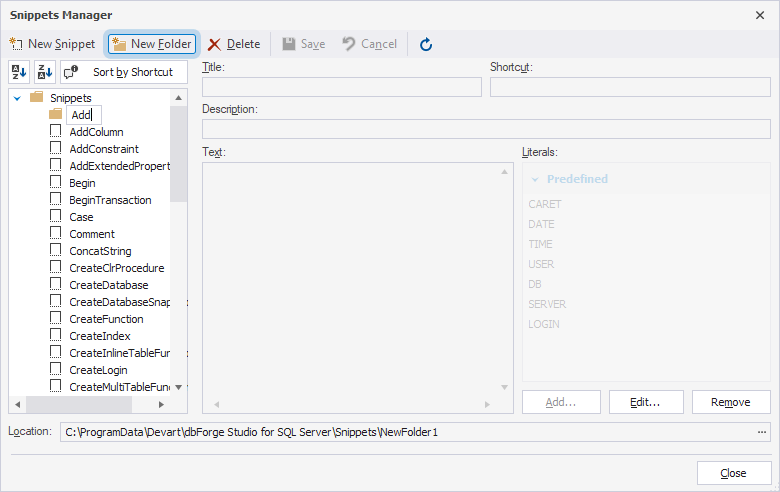This screenshot has height=492, width=780.
Task: Click the Remove literal button
Action: coord(731,402)
